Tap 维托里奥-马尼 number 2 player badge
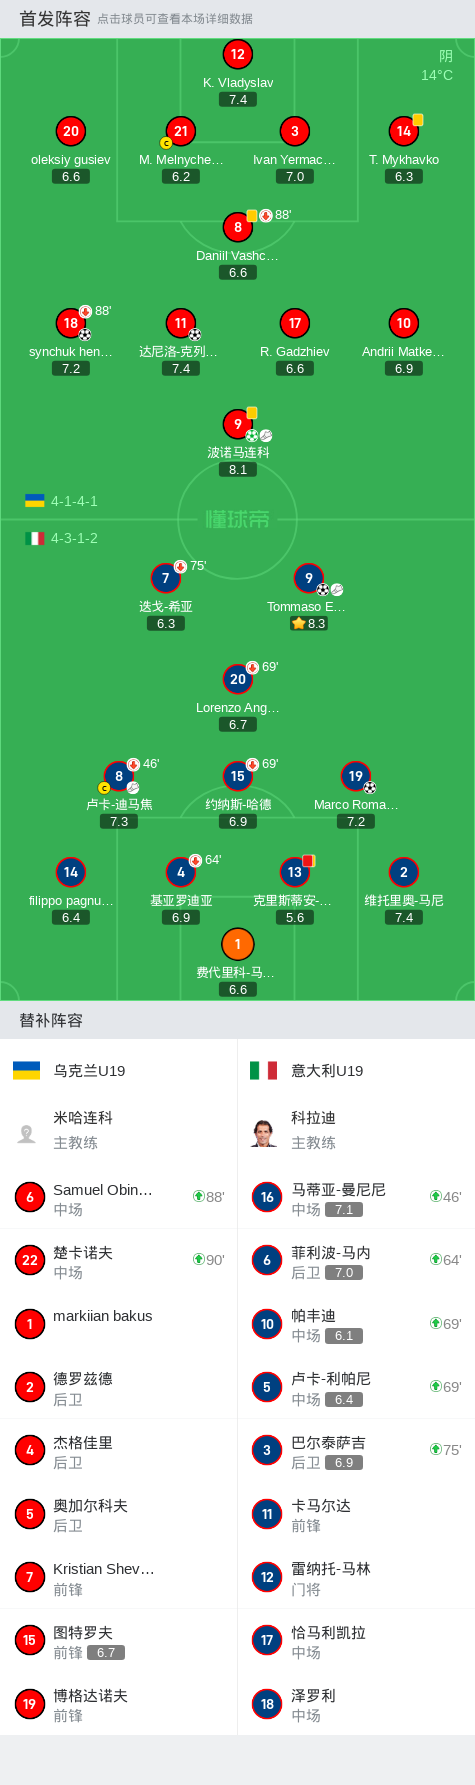This screenshot has width=475, height=1785. (403, 872)
